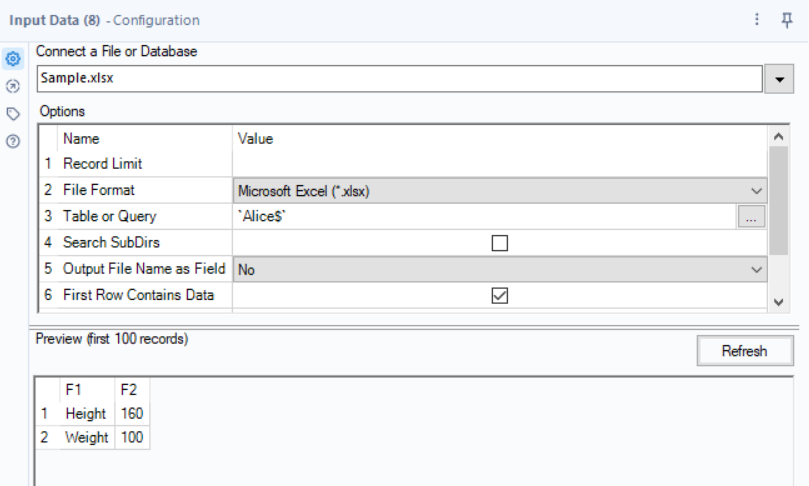
Task: Uncheck First Row Contains Data
Action: point(499,296)
